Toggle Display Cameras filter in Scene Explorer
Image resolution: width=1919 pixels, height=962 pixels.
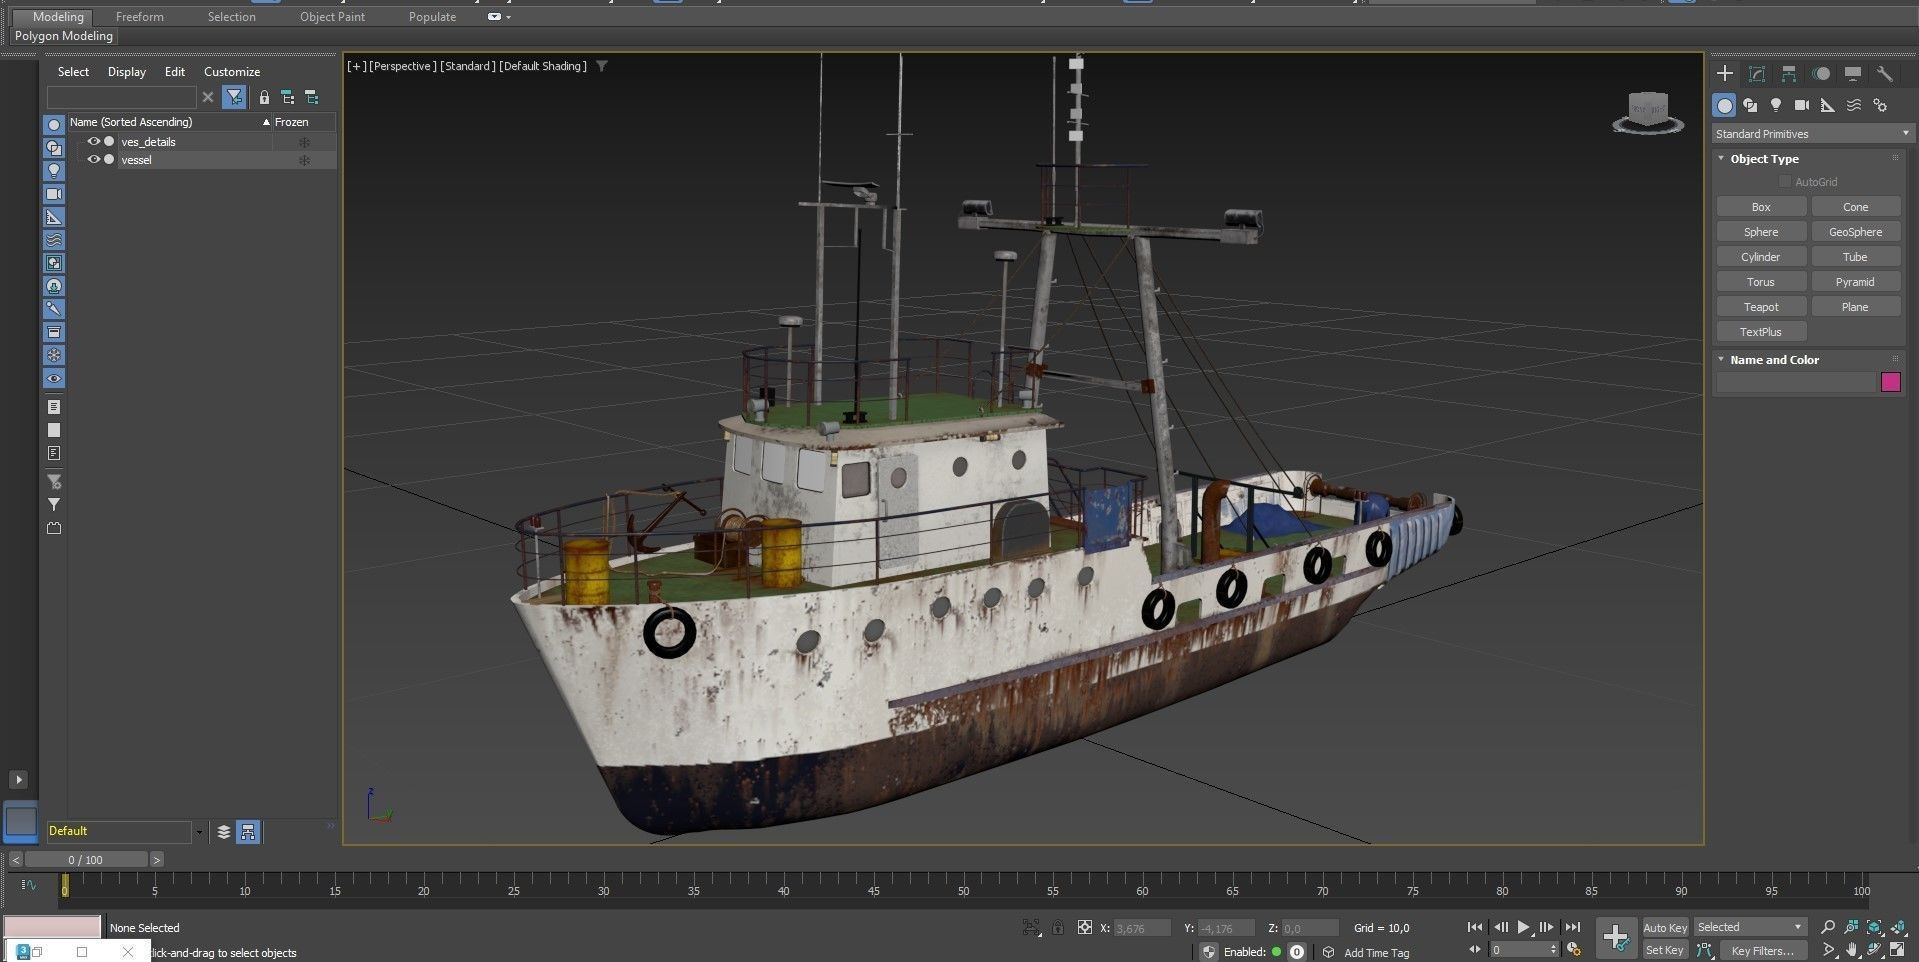pos(54,194)
